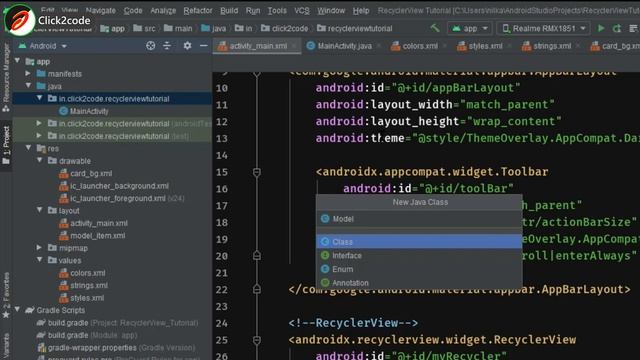Select the Annotation option in the popup
Image resolution: width=640 pixels, height=360 pixels.
point(419,283)
